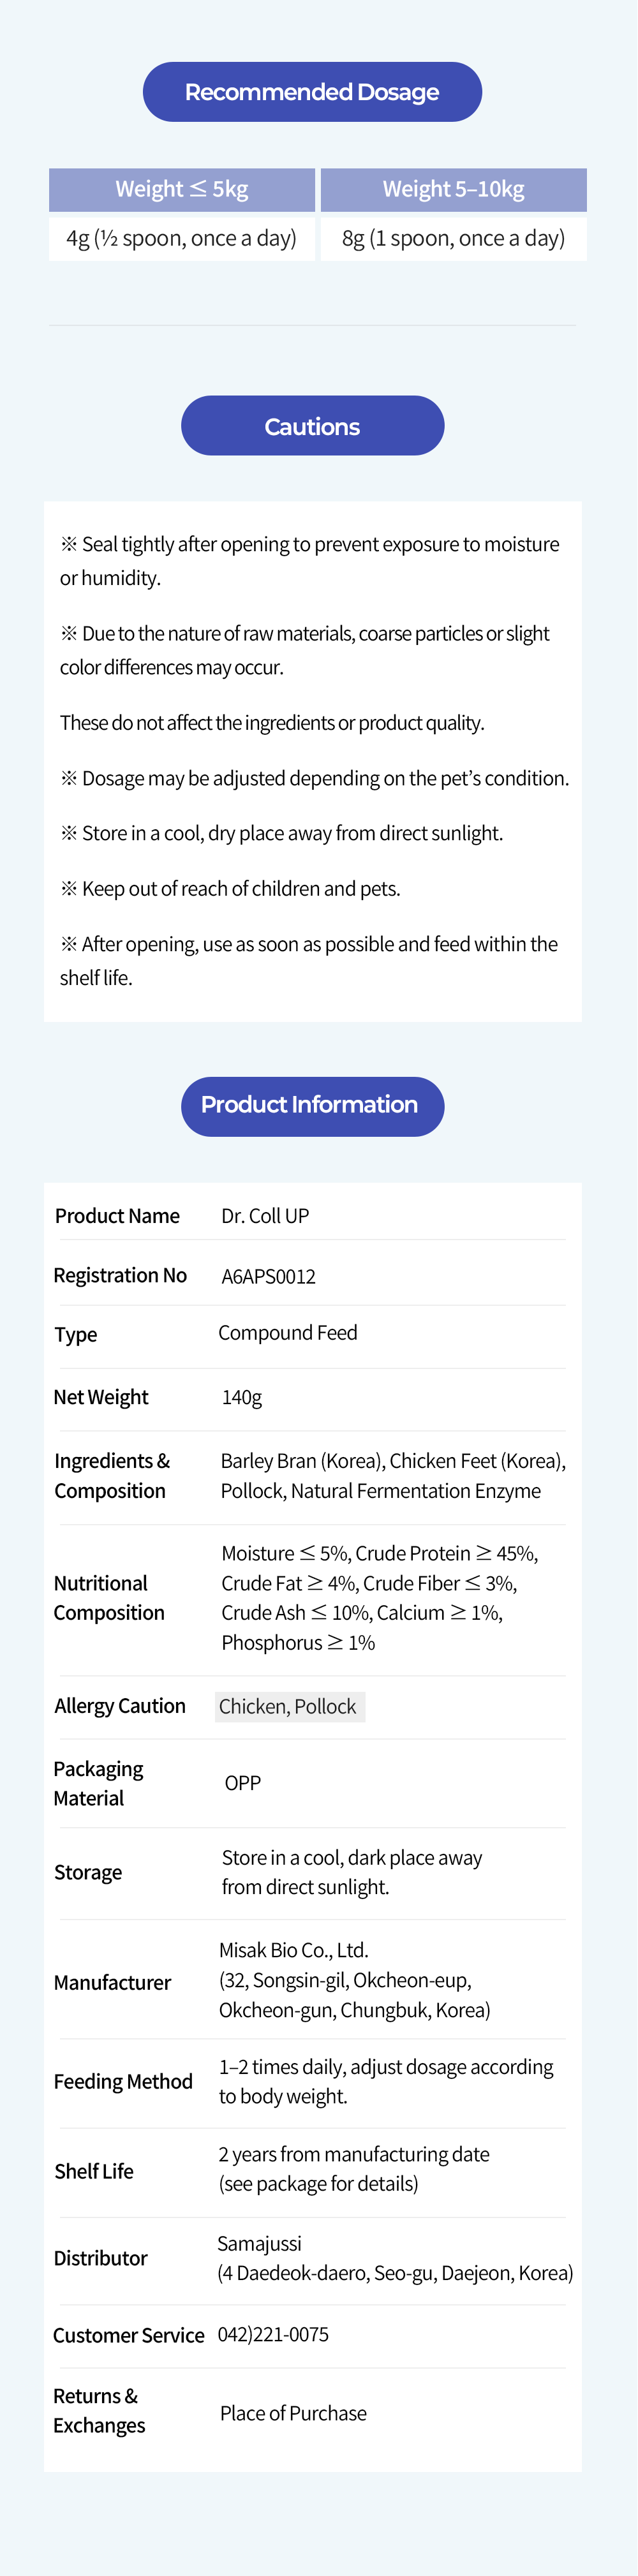Screen dimensions: 638x2576
Task: Click the Place of Purchase text
Action: pos(293,2413)
